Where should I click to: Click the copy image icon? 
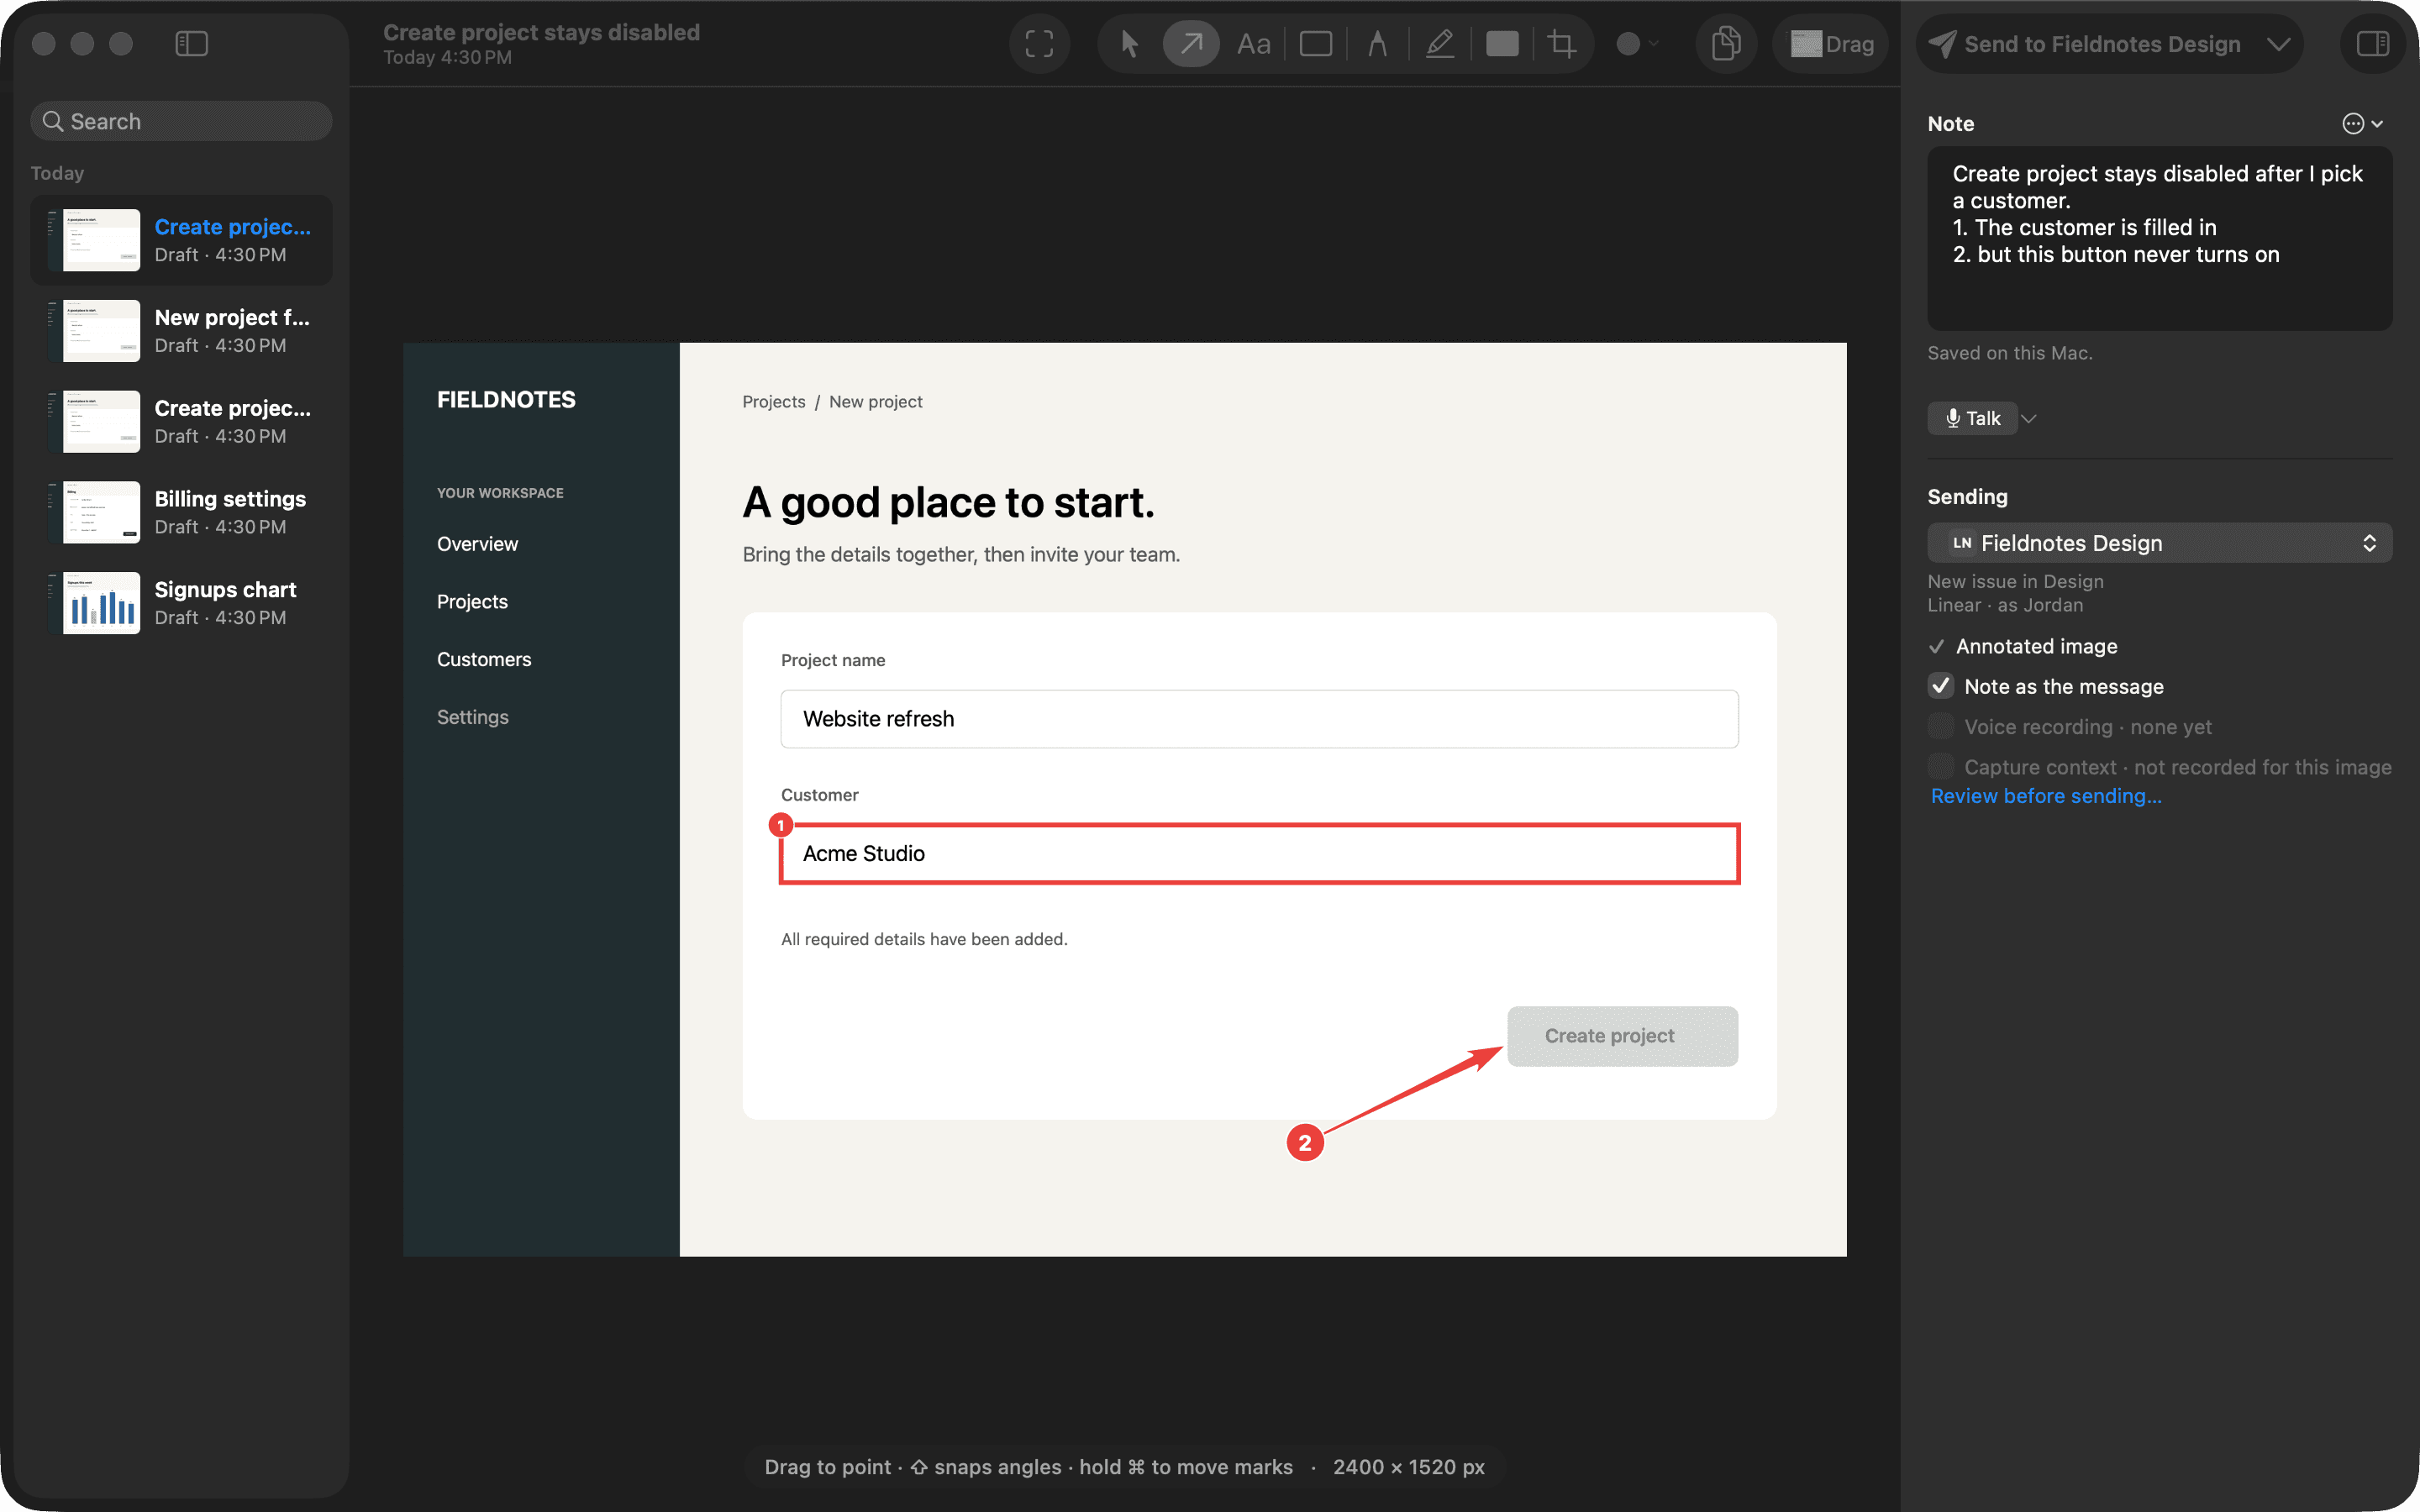(1726, 44)
